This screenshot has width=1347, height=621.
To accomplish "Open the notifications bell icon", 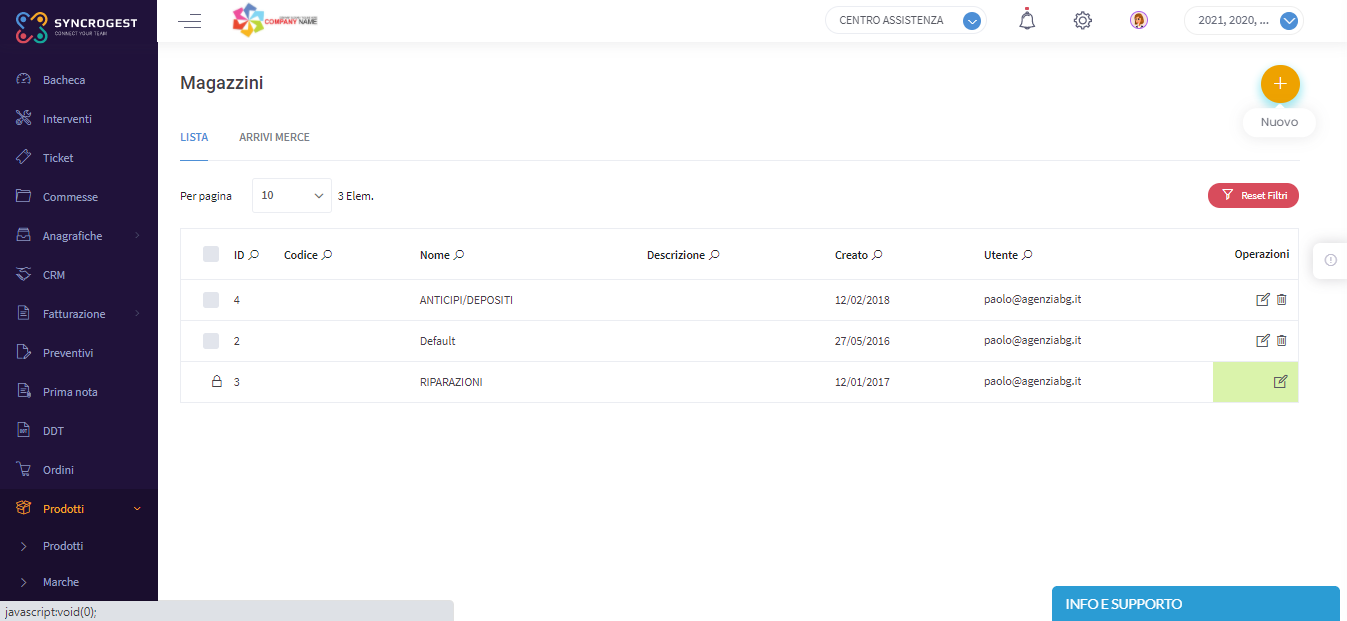I will [x=1027, y=20].
